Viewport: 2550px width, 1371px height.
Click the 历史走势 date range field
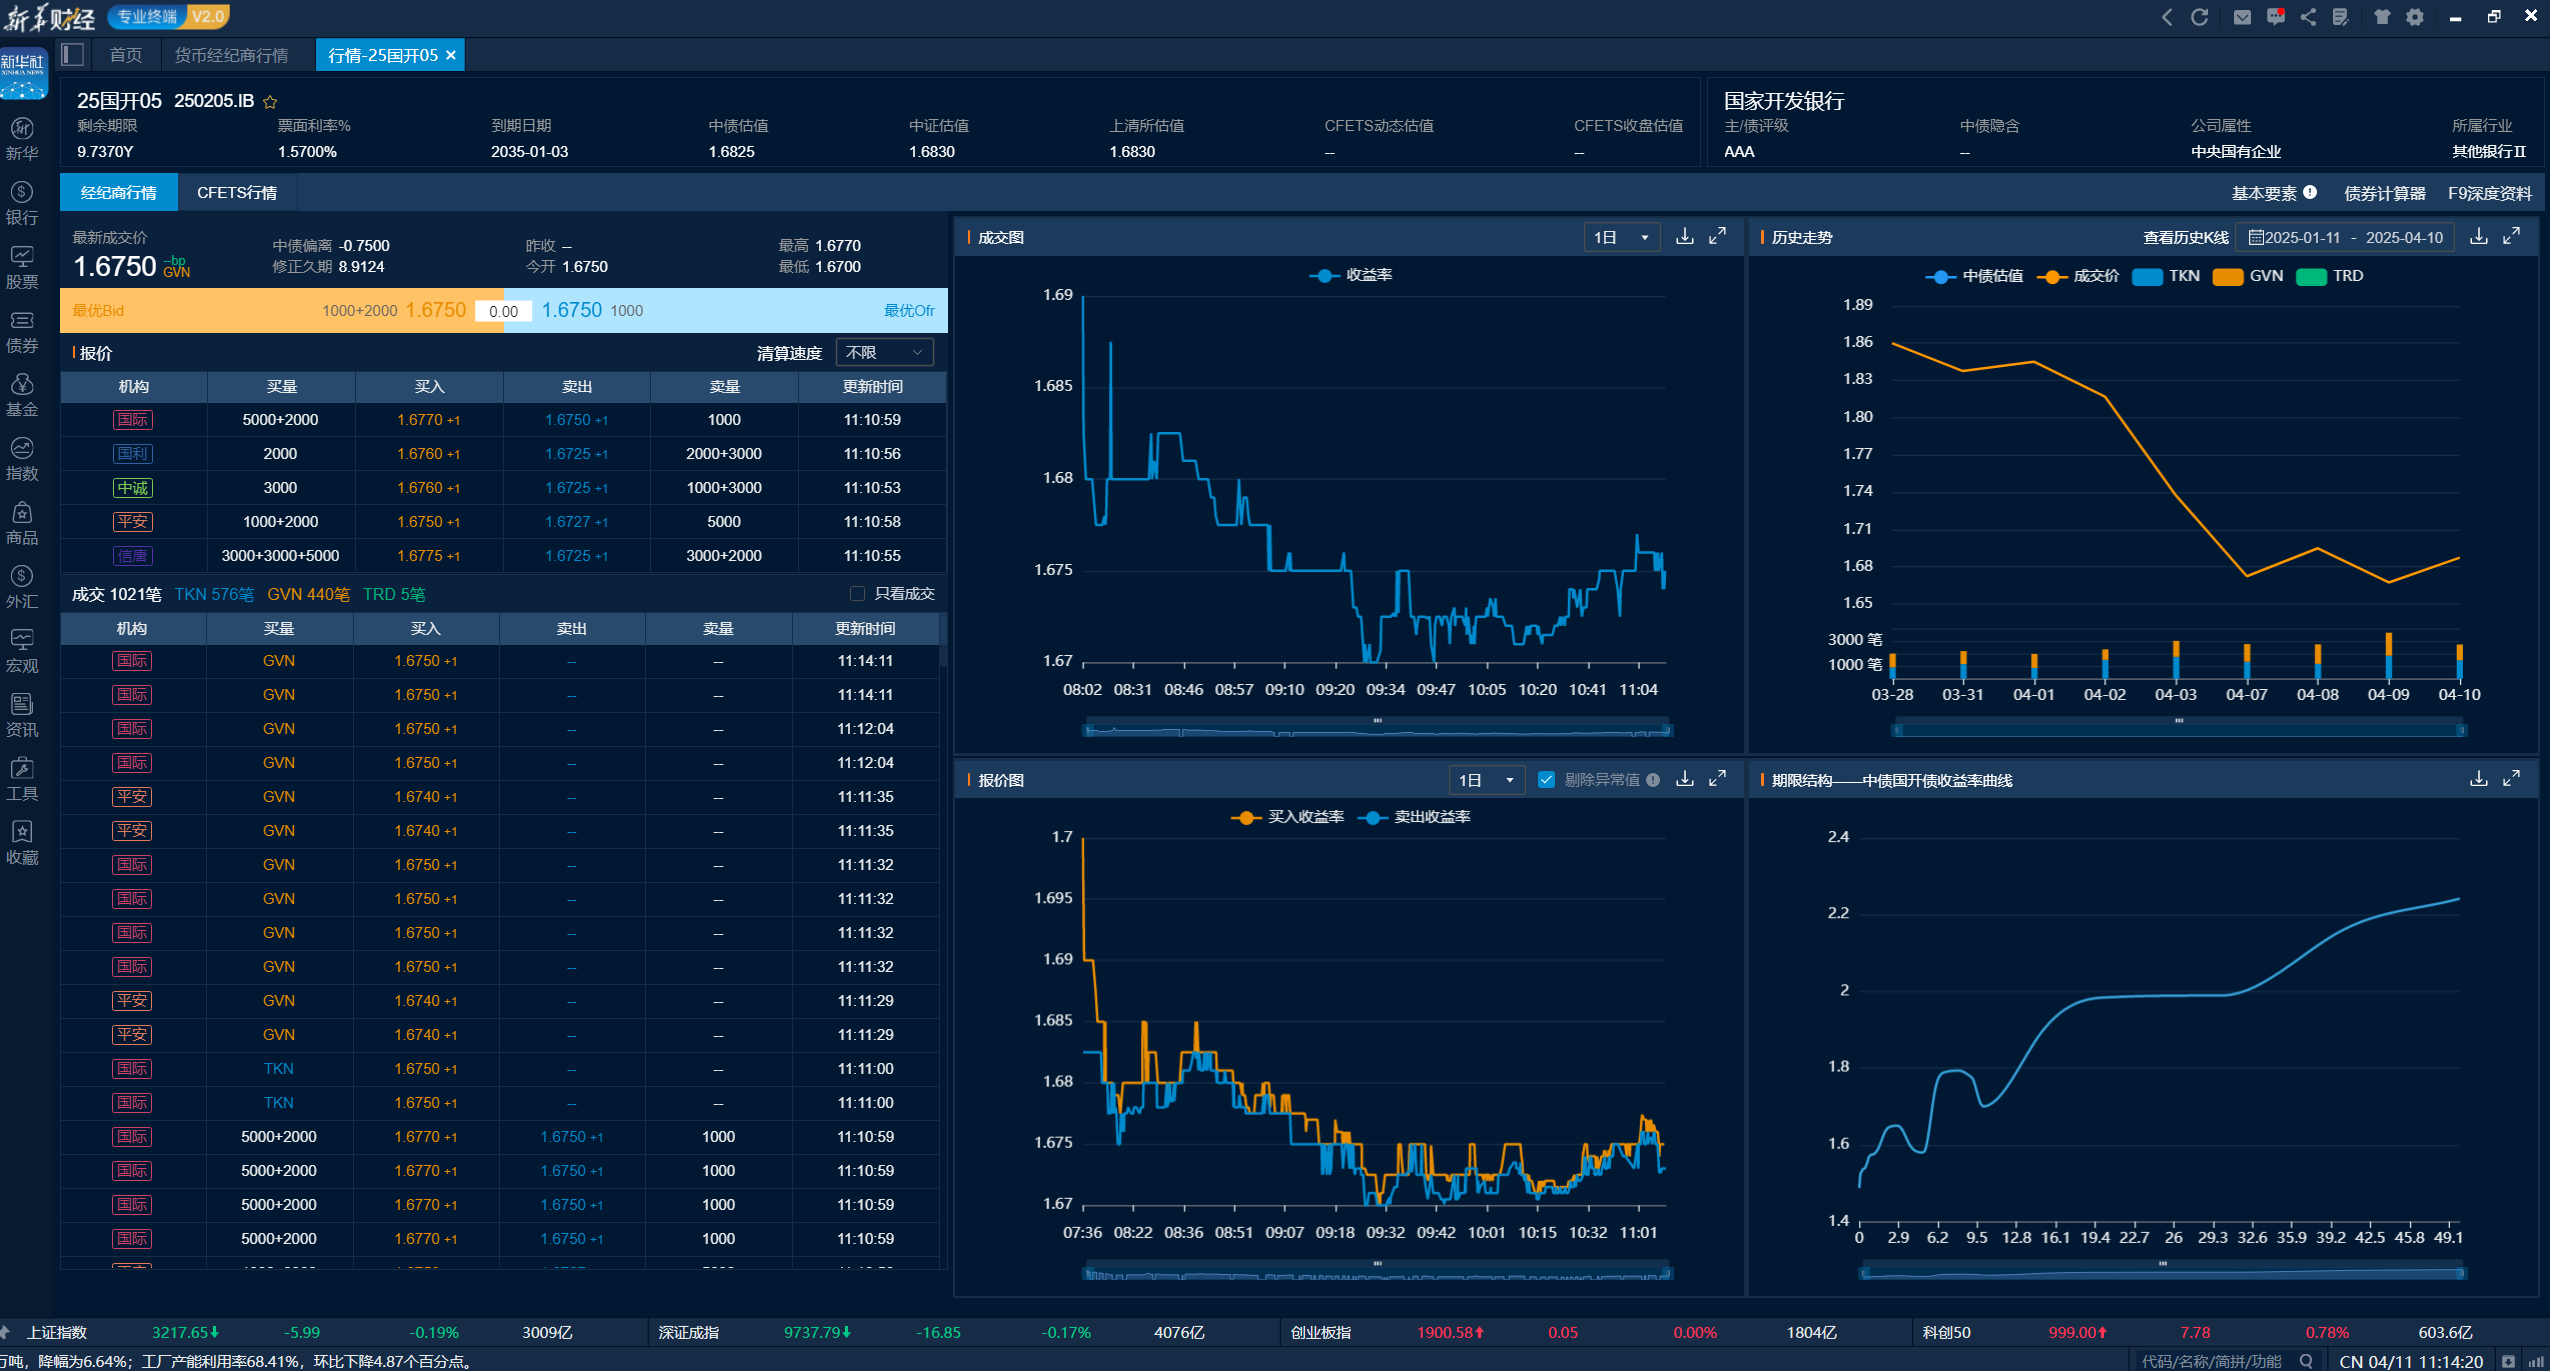(2344, 238)
